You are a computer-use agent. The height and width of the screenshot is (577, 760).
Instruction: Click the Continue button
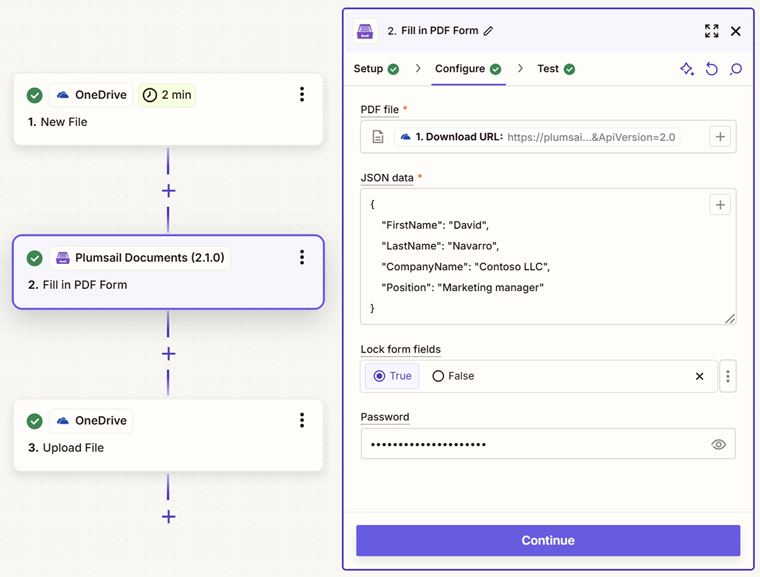pyautogui.click(x=548, y=540)
